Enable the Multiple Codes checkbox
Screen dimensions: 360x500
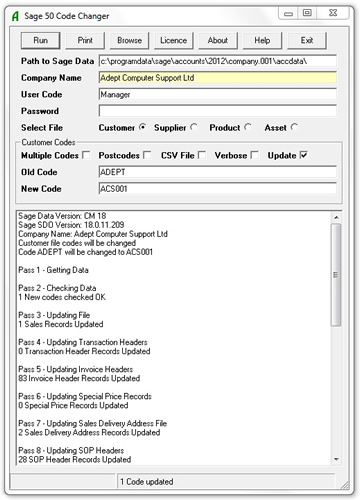[x=86, y=155]
